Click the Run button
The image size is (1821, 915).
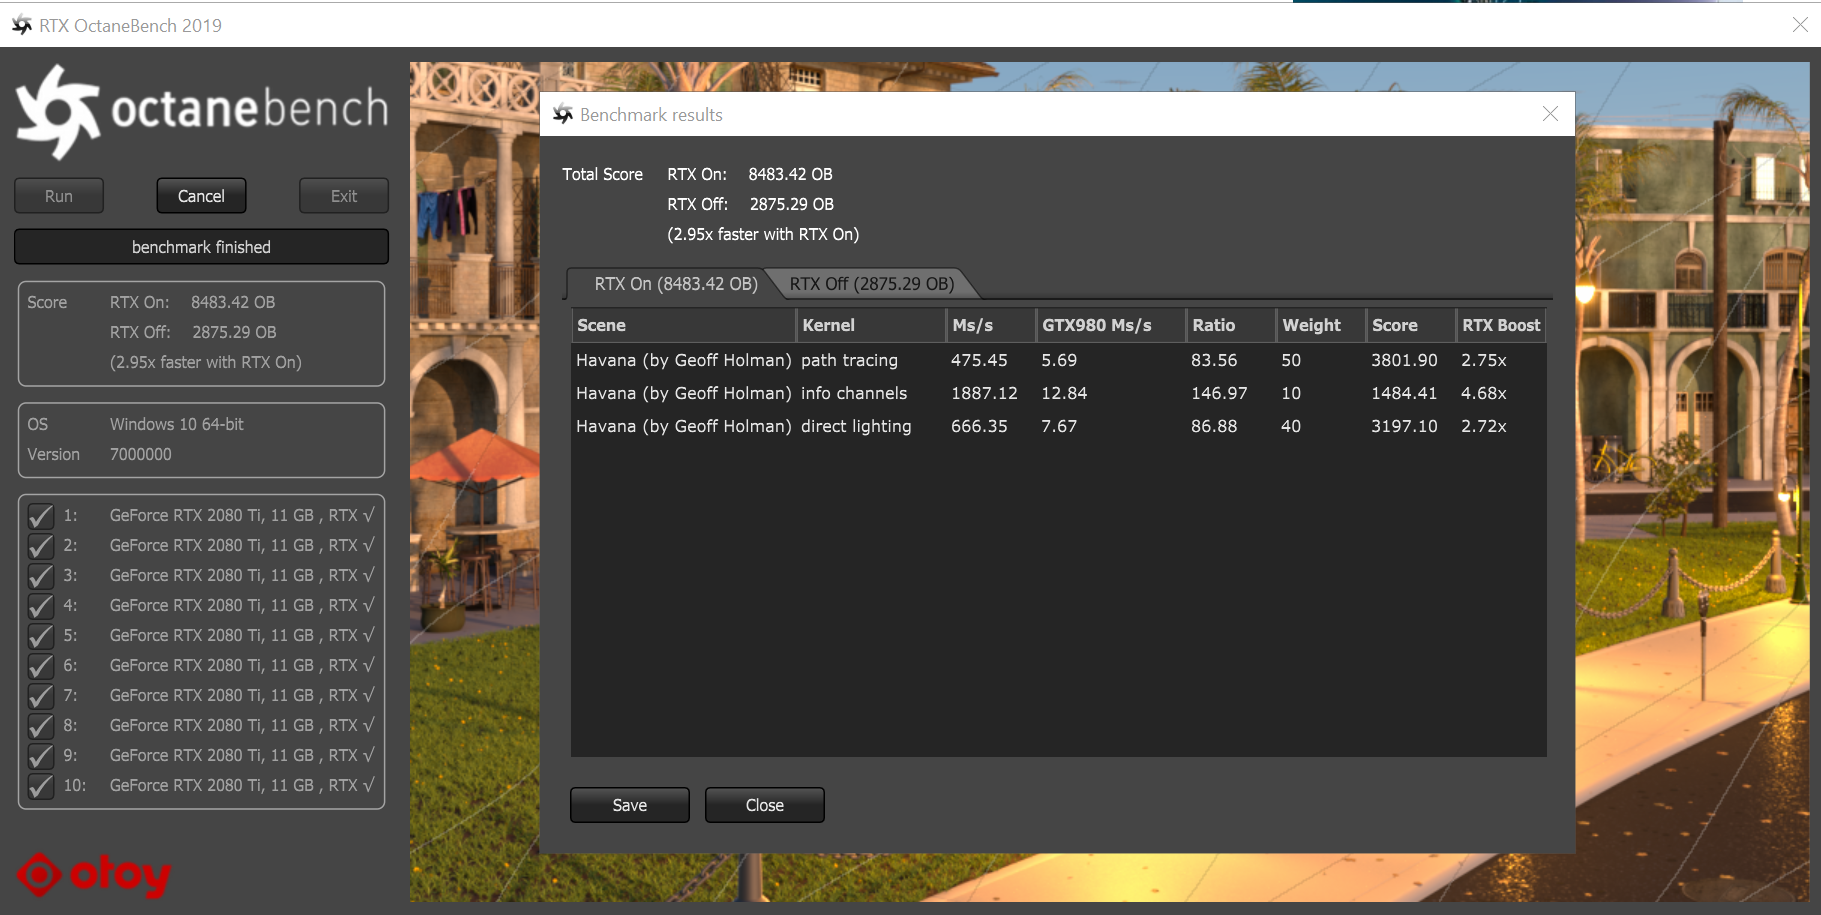59,196
